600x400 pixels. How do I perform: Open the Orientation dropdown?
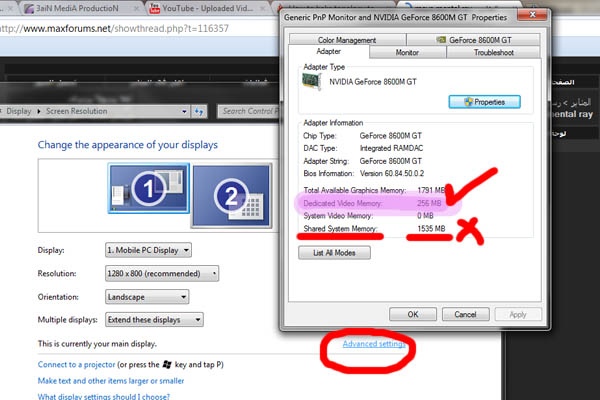(147, 297)
